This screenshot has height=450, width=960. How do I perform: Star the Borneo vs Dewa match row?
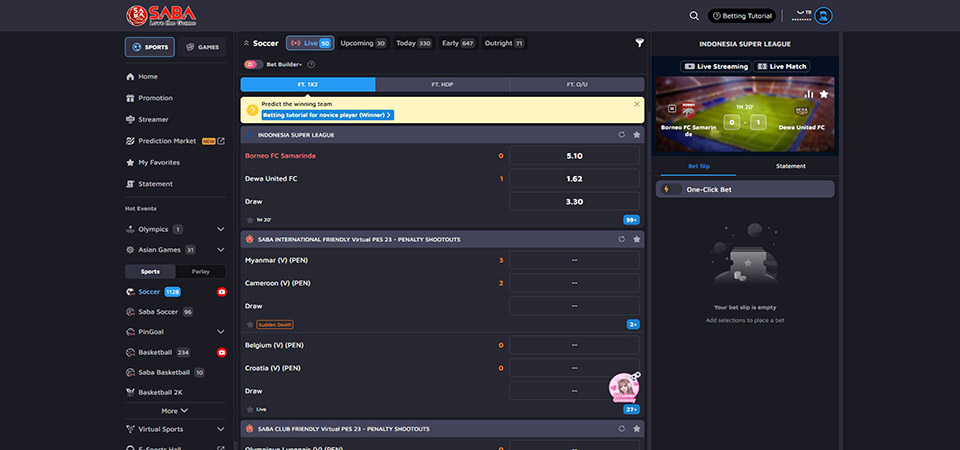[250, 220]
